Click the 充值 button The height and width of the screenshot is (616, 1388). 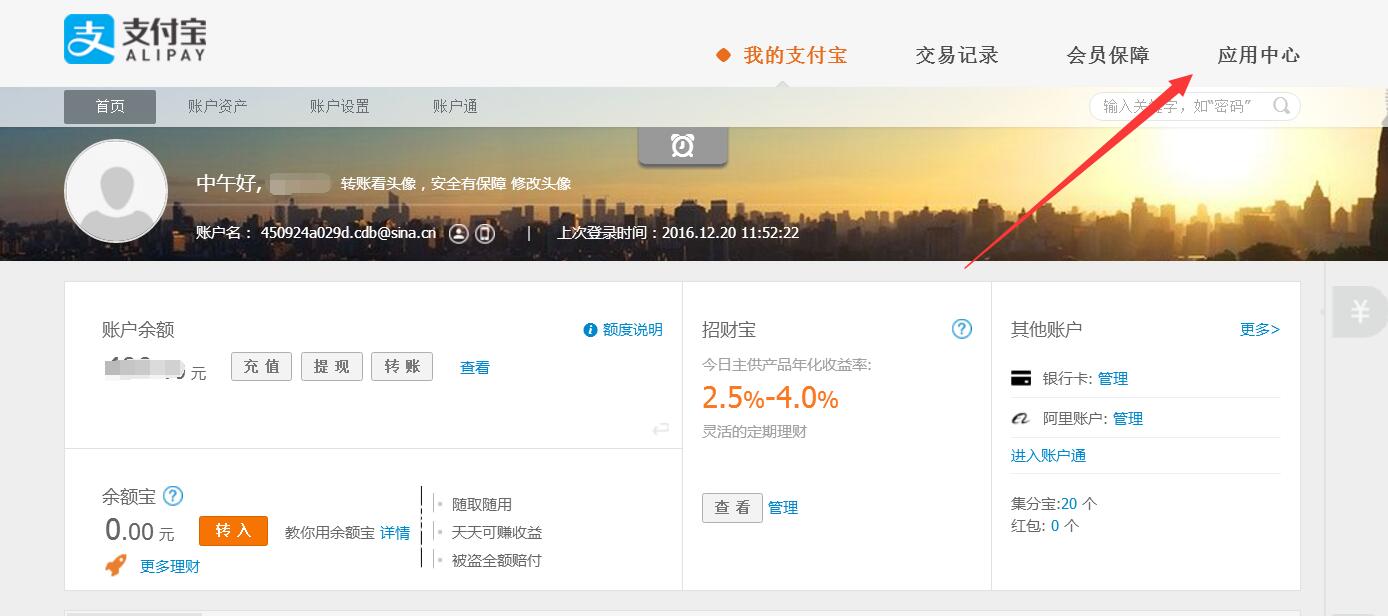pyautogui.click(x=261, y=366)
